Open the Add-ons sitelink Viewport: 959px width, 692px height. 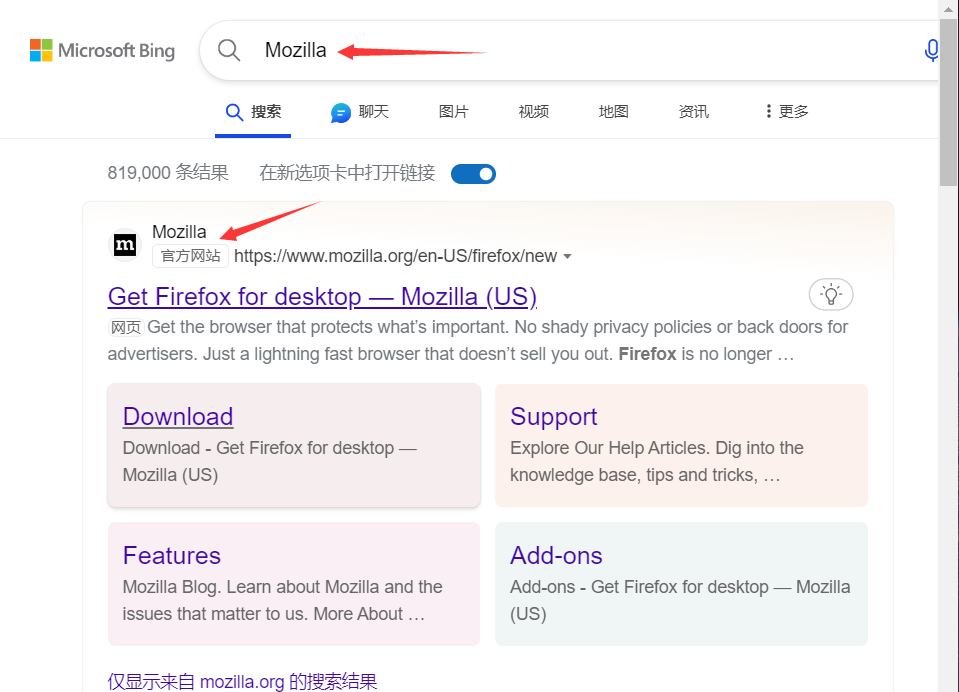(x=556, y=556)
